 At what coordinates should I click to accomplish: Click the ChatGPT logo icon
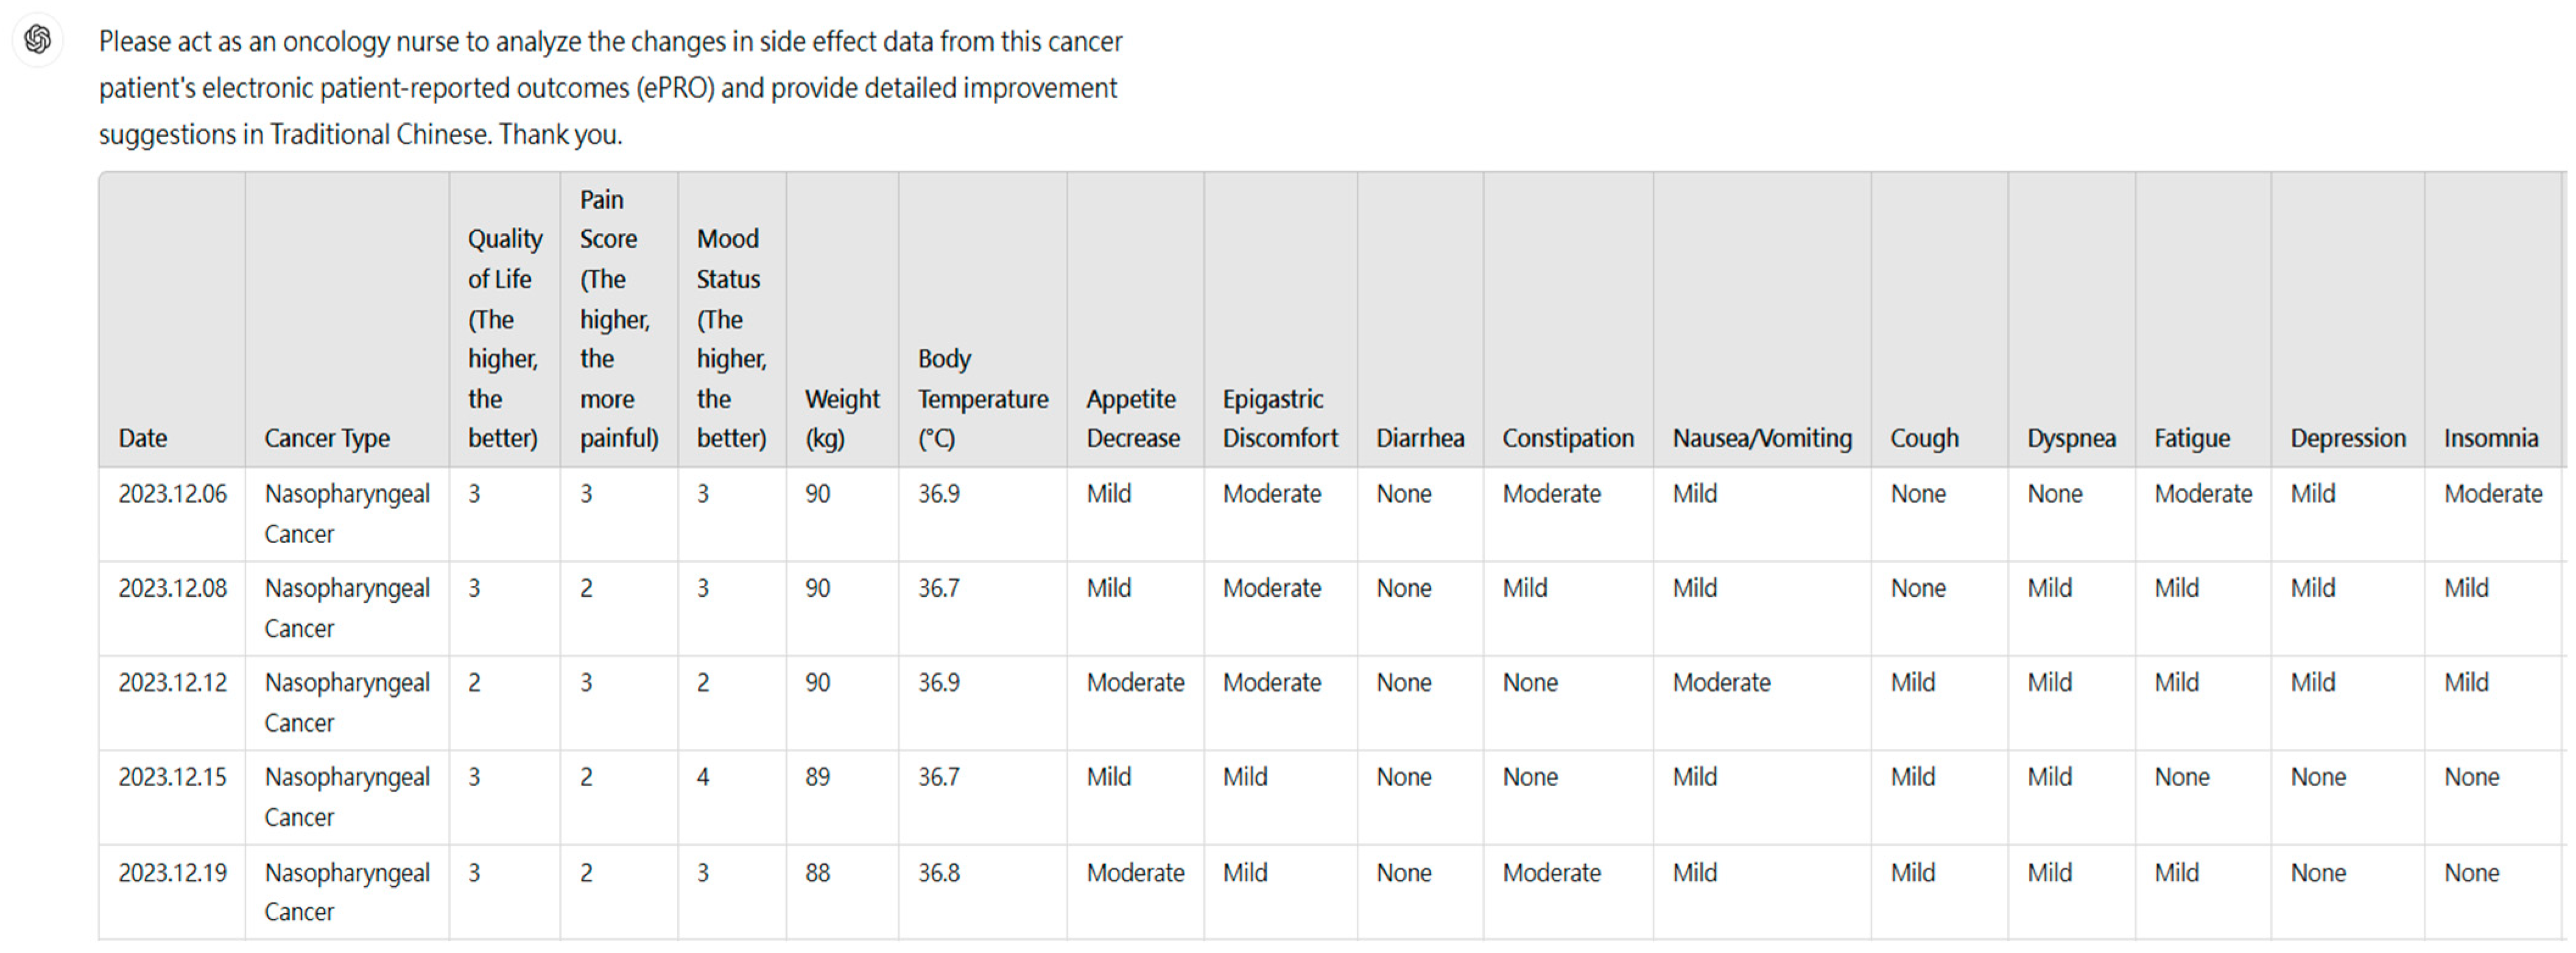38,39
